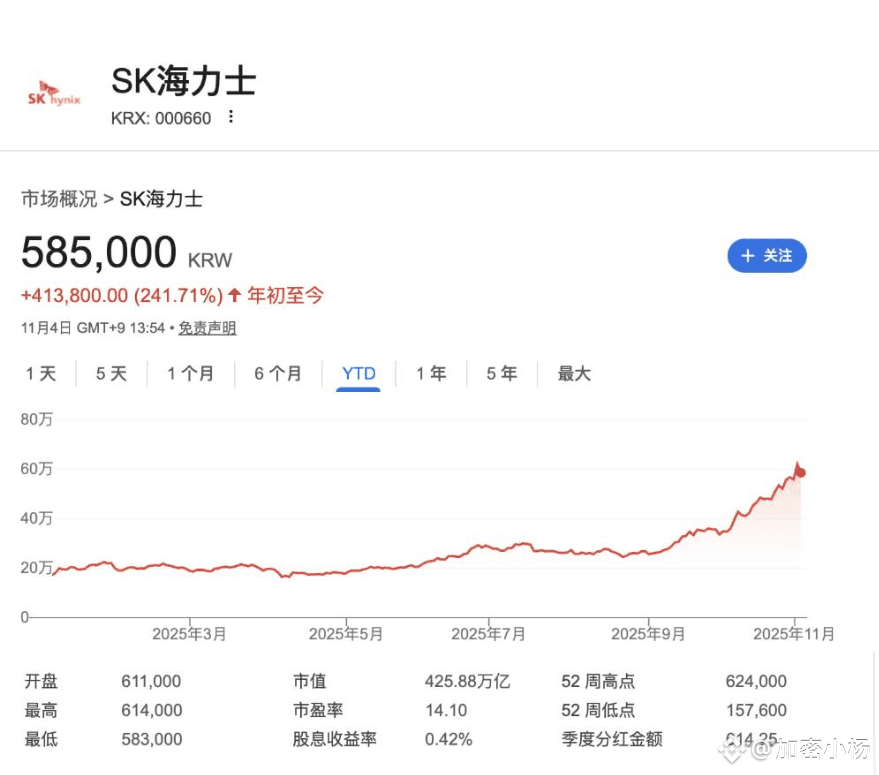Click the YTD range tab
This screenshot has height=775, width=879.
pos(358,374)
